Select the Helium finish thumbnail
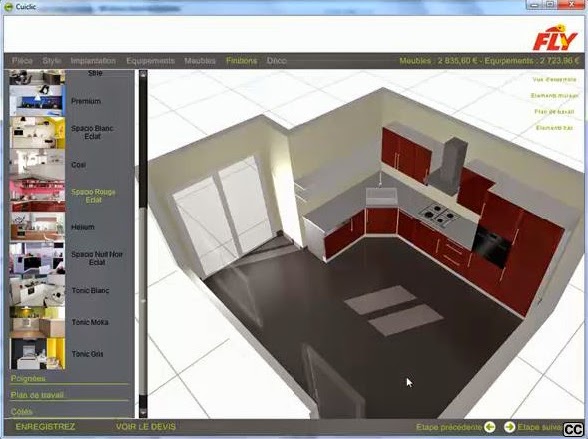588x439 pixels. pos(37,227)
